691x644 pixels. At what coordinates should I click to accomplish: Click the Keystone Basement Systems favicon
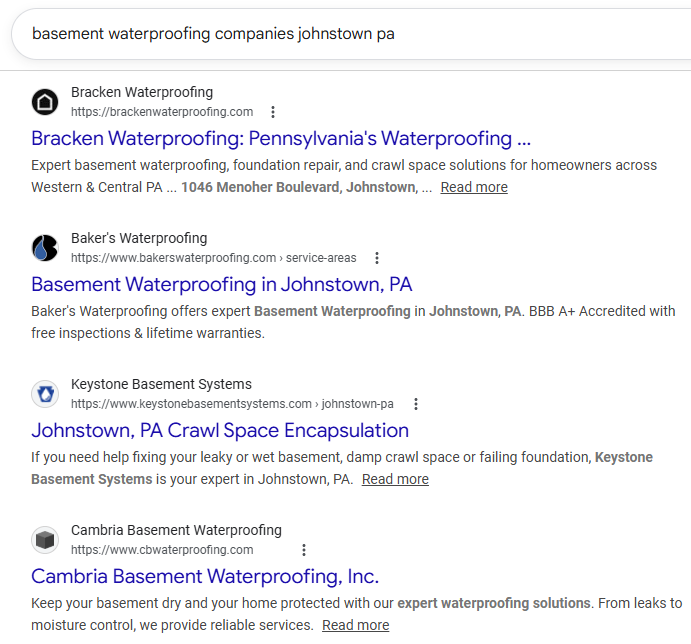click(45, 394)
